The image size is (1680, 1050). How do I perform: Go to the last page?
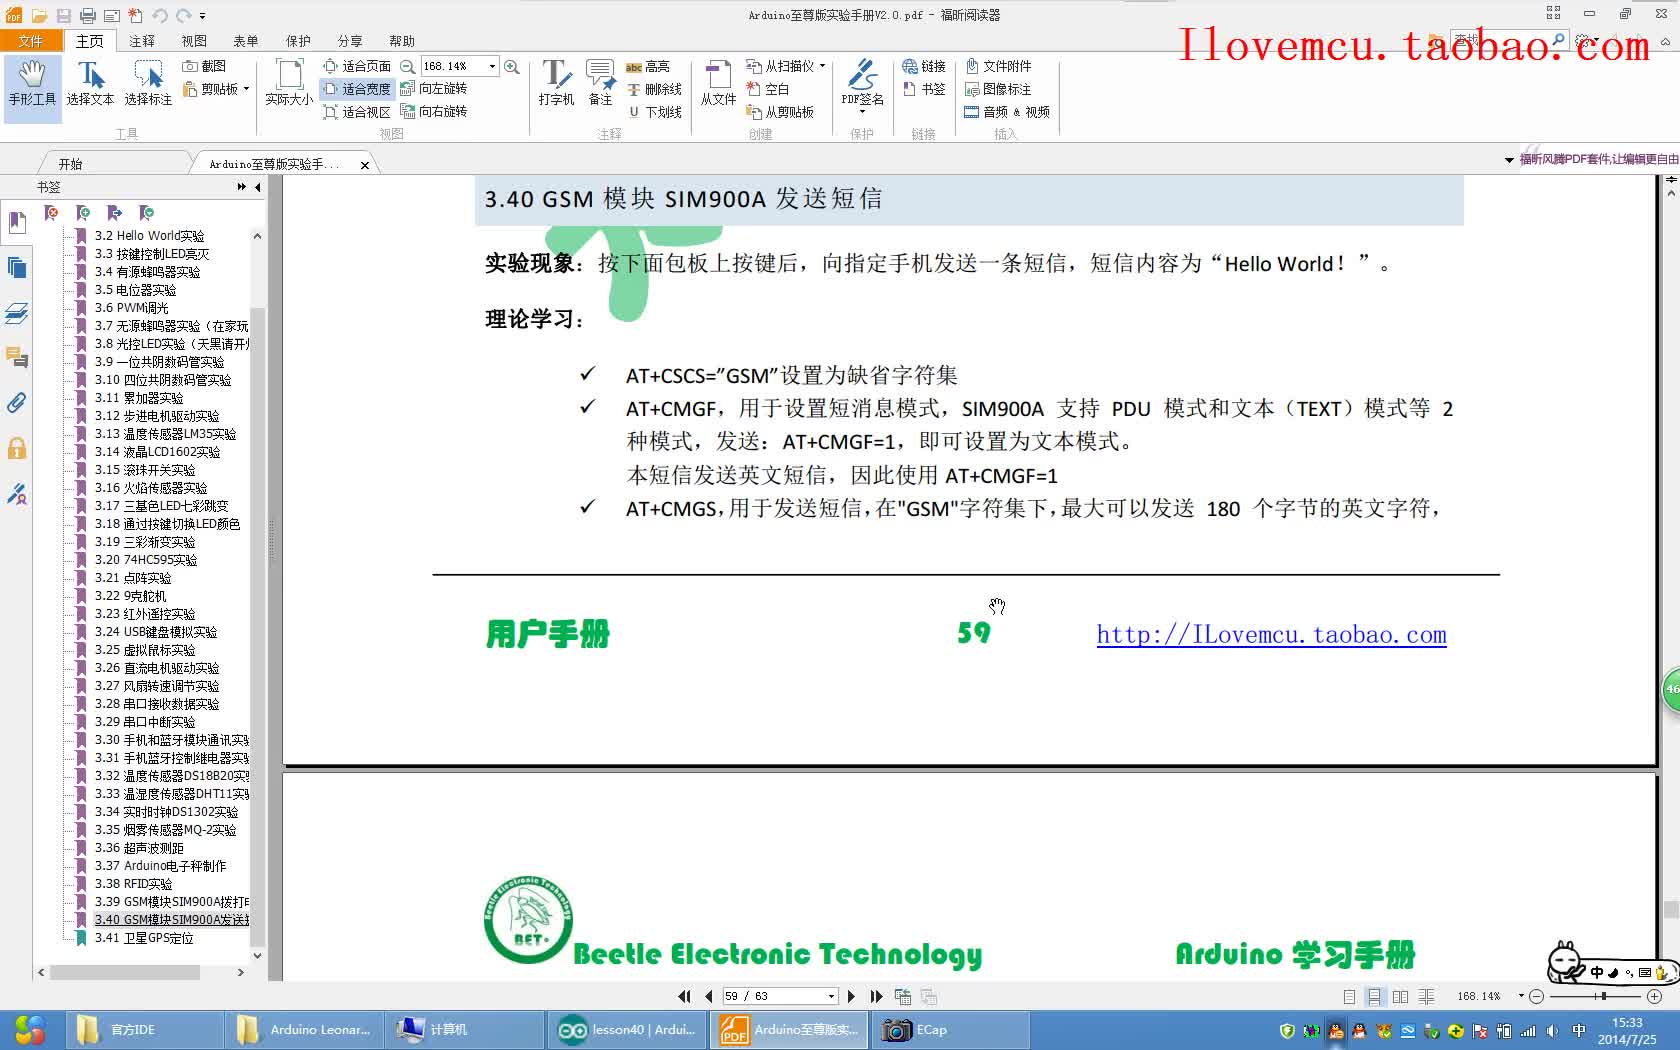(876, 996)
